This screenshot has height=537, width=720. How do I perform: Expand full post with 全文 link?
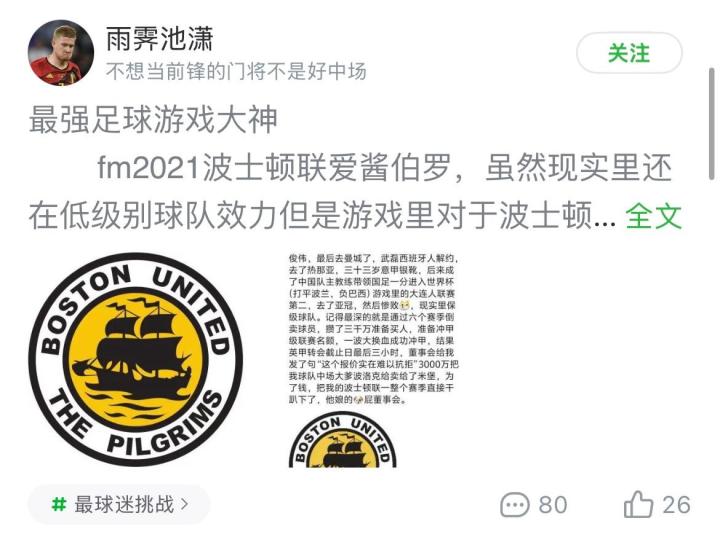click(x=653, y=215)
